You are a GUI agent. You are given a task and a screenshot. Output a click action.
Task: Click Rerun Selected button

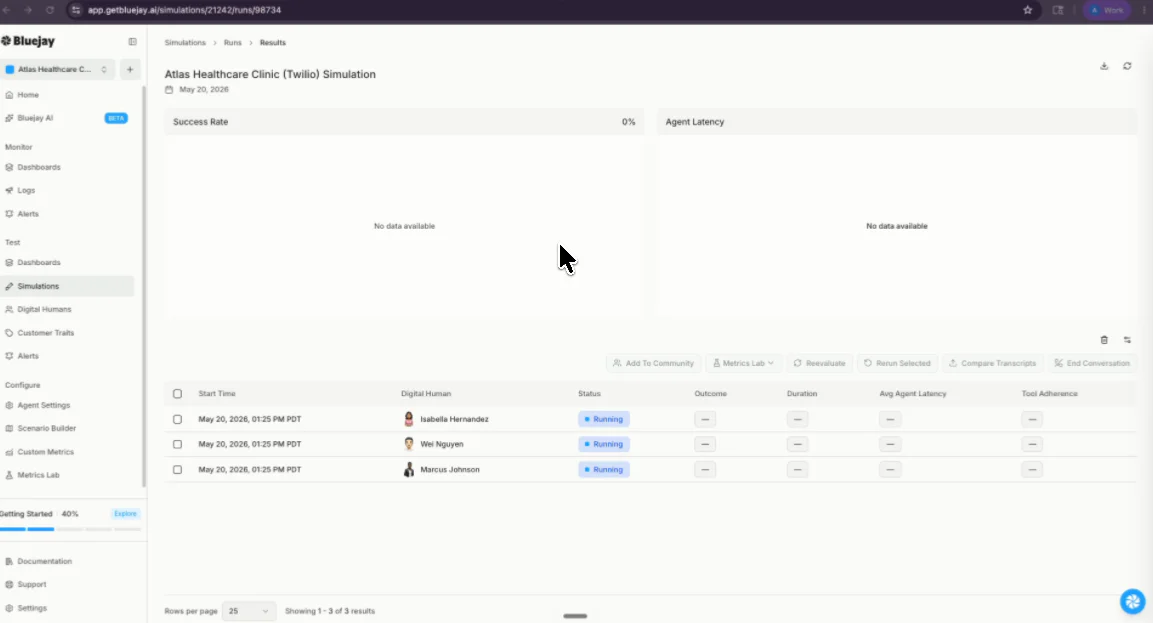[896, 363]
